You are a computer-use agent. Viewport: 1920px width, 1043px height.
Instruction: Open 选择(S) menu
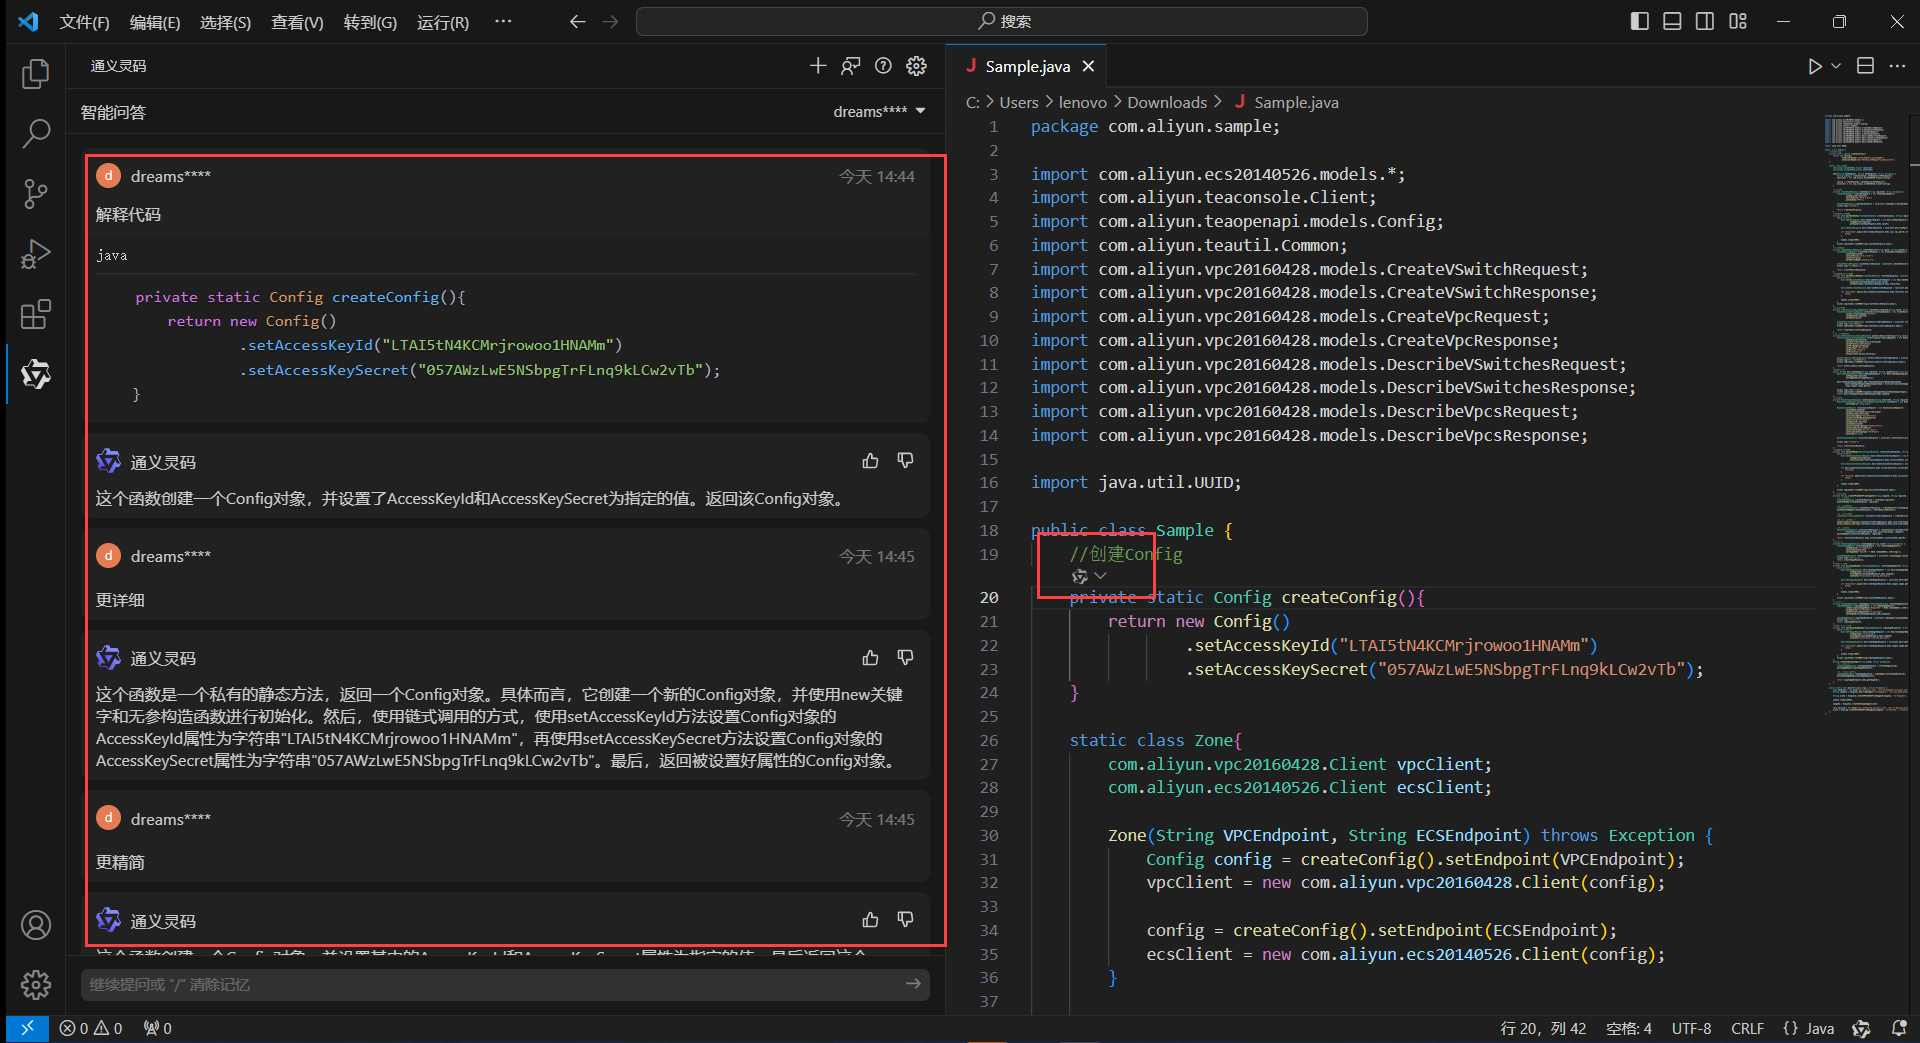pos(225,22)
